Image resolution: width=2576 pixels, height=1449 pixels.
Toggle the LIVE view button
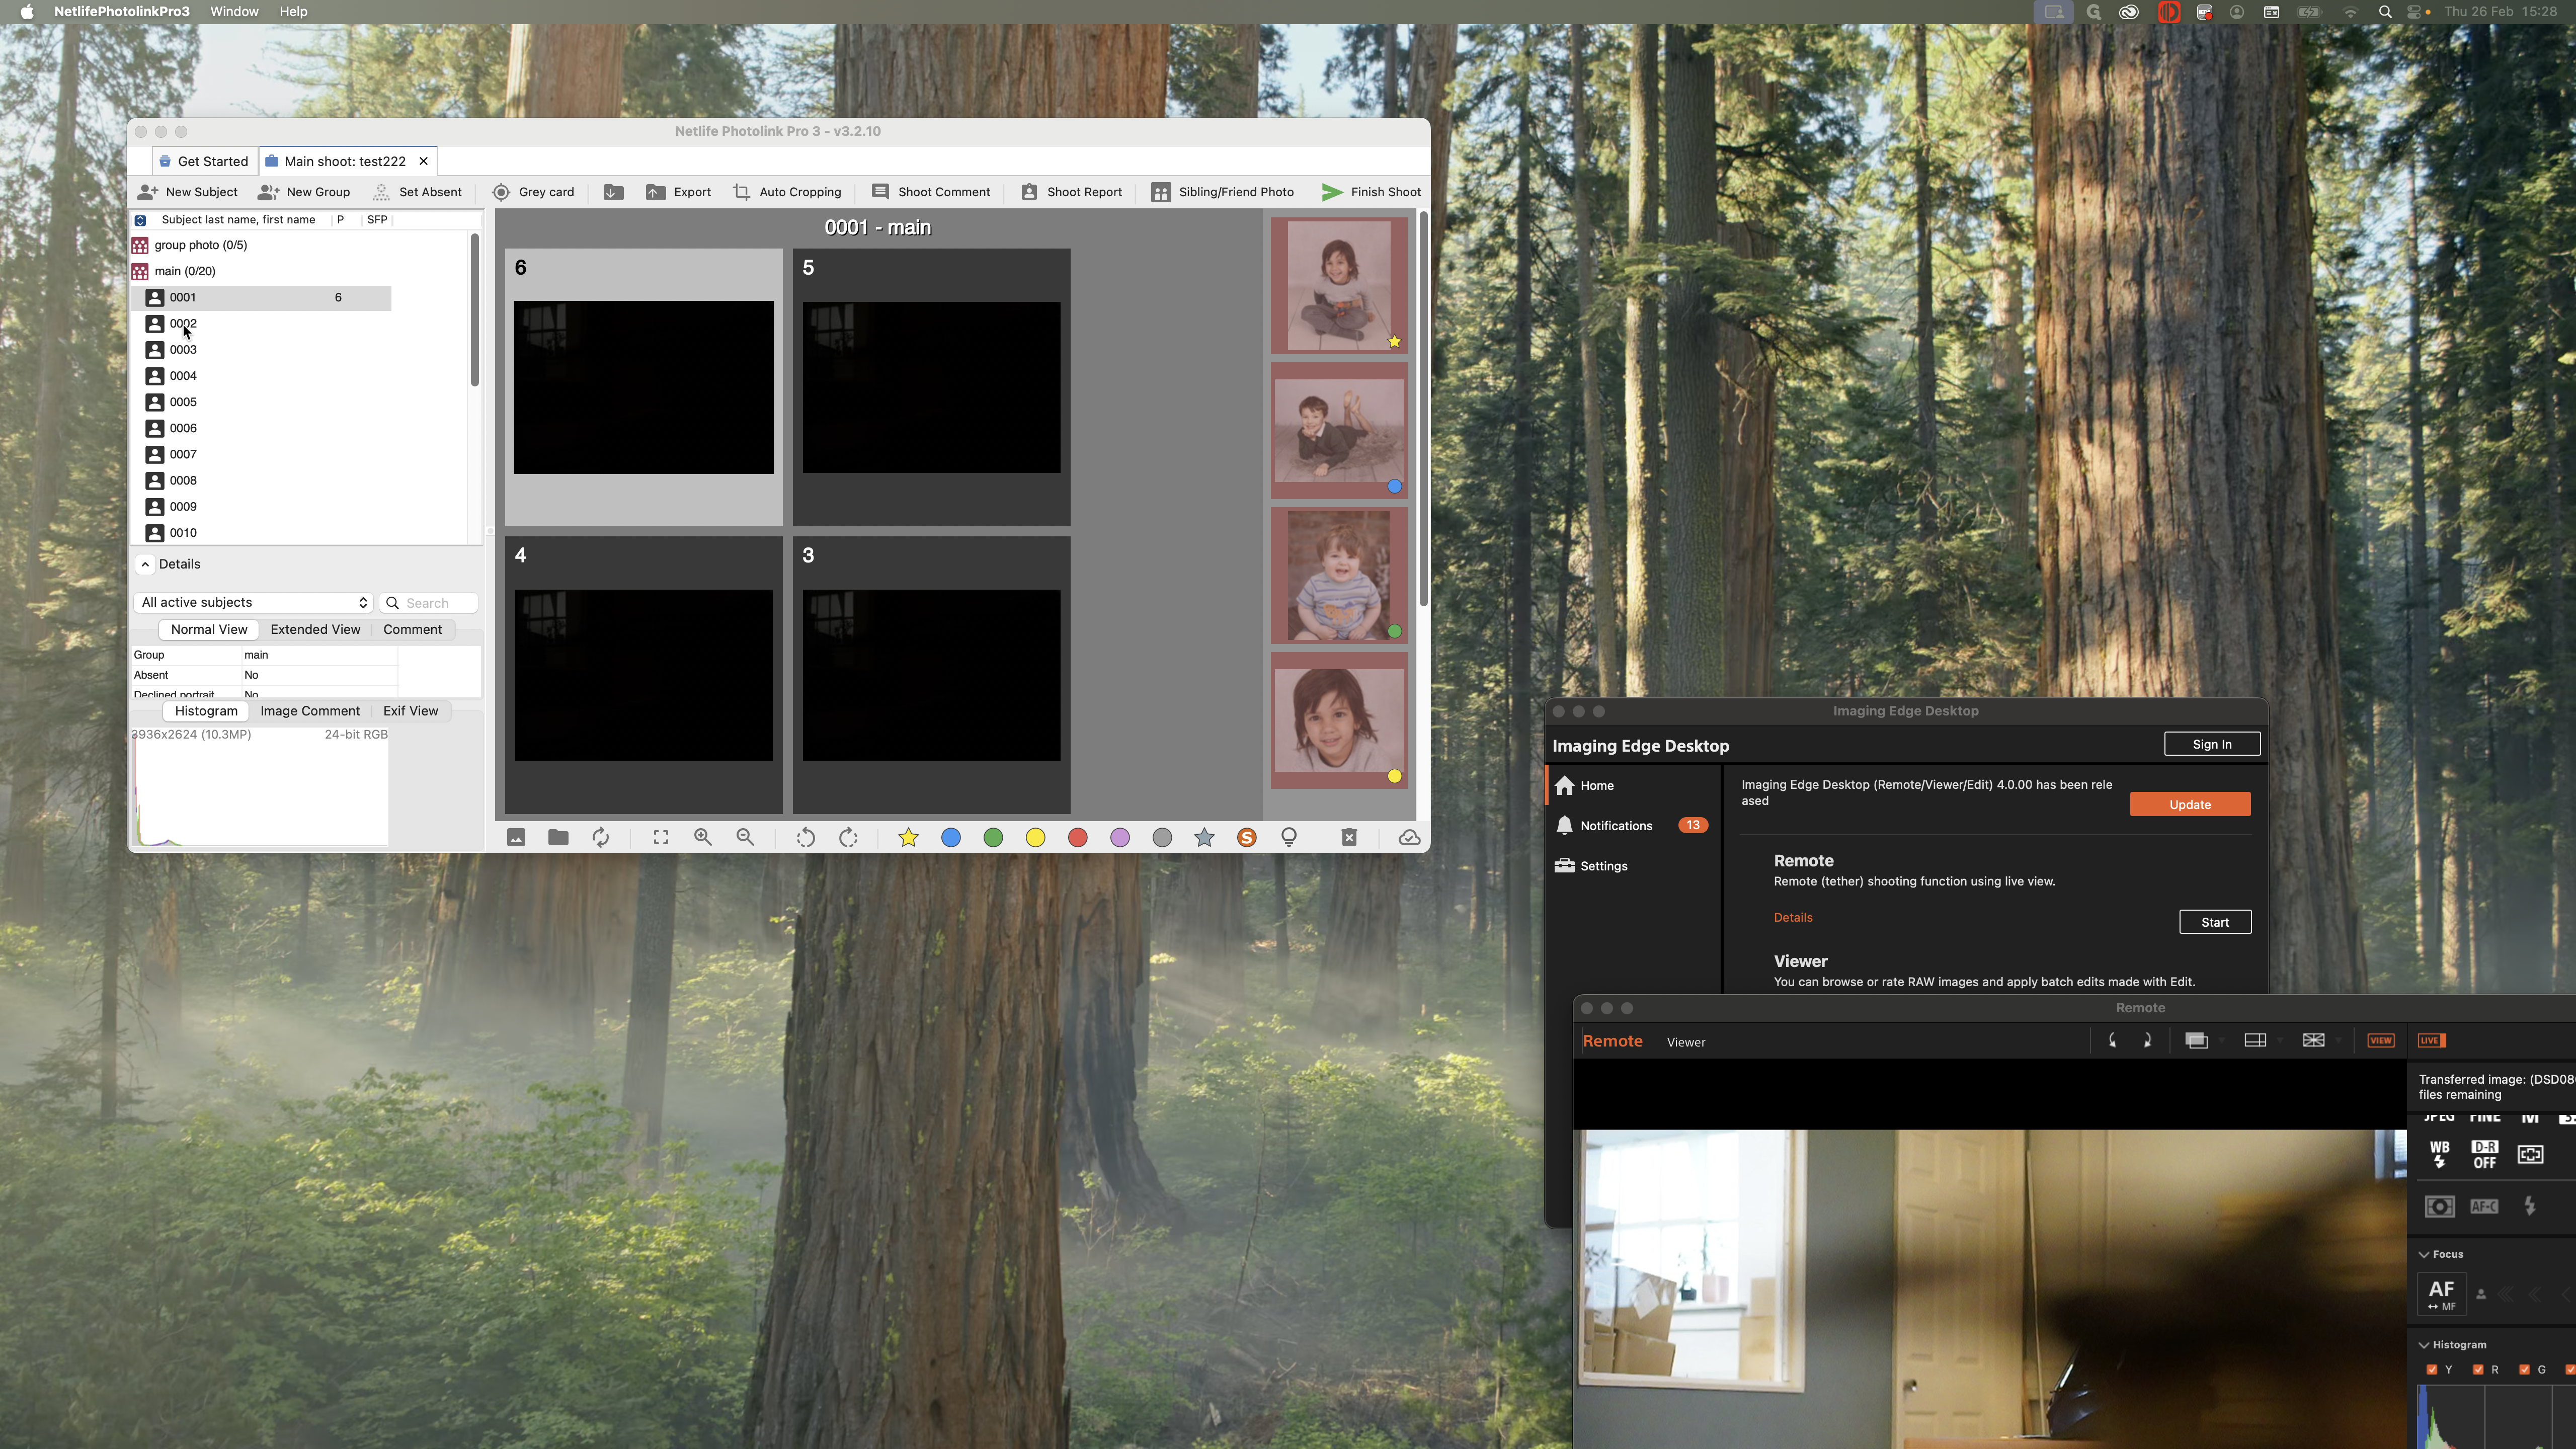(2431, 1041)
